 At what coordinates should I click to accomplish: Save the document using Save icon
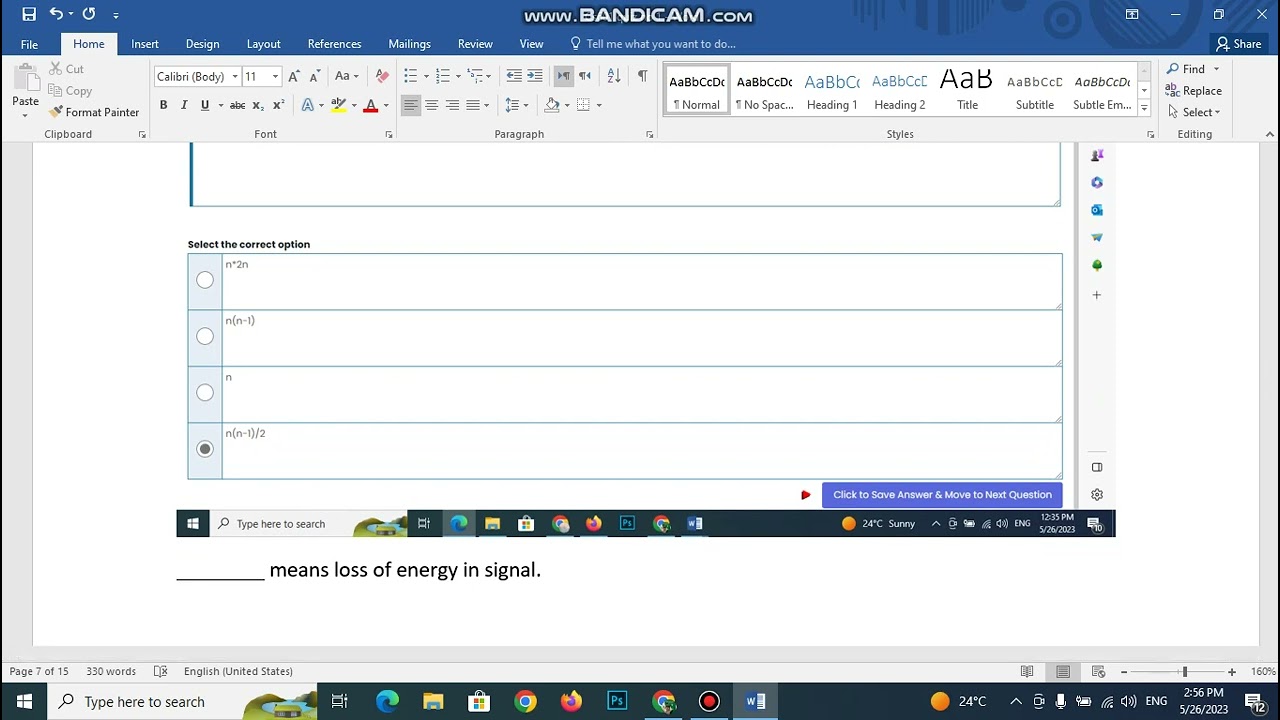(29, 14)
